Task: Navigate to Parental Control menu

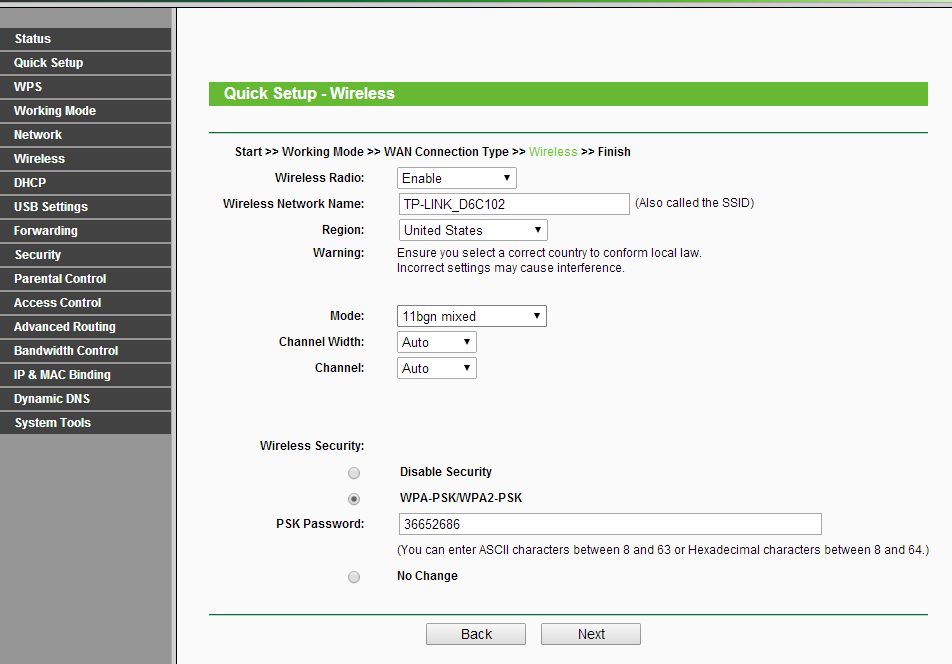Action: pyautogui.click(x=85, y=279)
